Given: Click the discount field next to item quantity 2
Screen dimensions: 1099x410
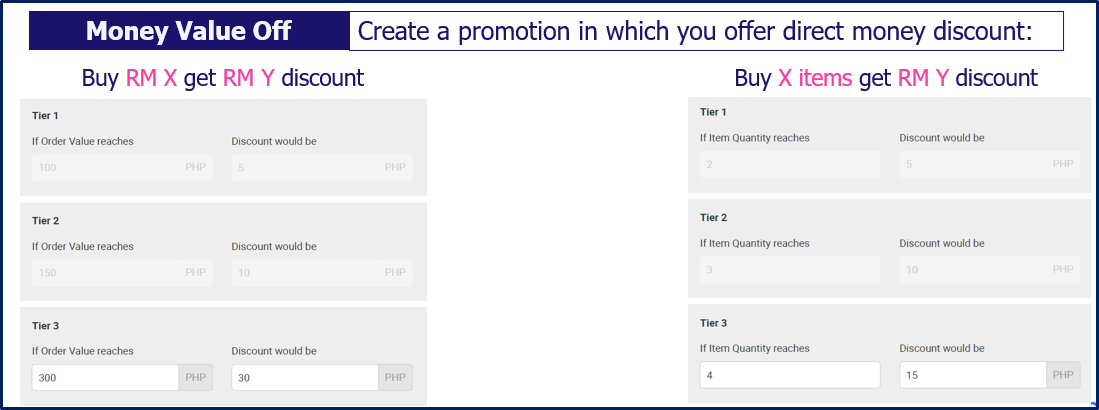Looking at the screenshot, I should click(x=972, y=164).
